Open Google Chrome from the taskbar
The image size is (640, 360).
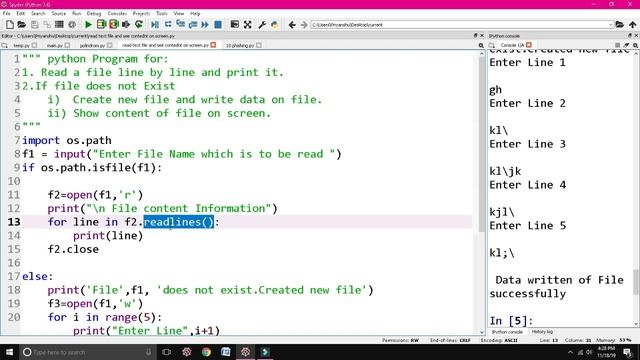pyautogui.click(x=206, y=352)
